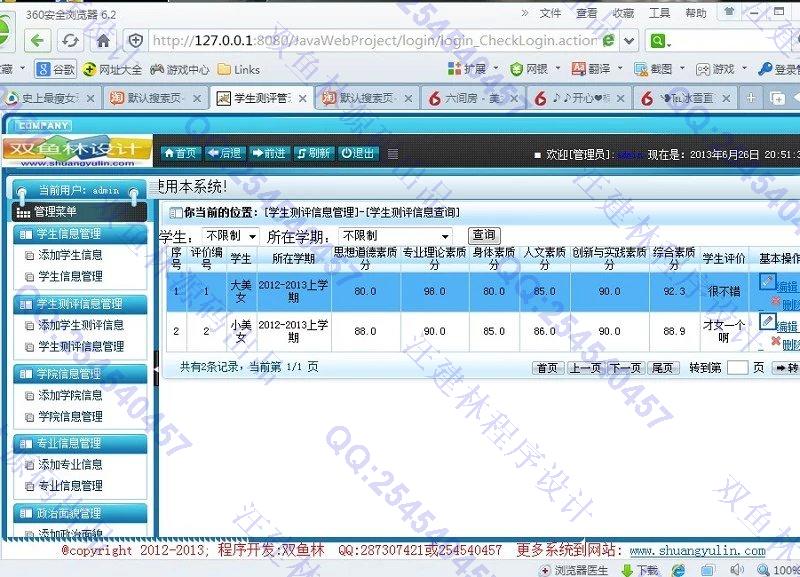This screenshot has height=577, width=800.
Task: Open the 工具 menu
Action: [x=659, y=13]
